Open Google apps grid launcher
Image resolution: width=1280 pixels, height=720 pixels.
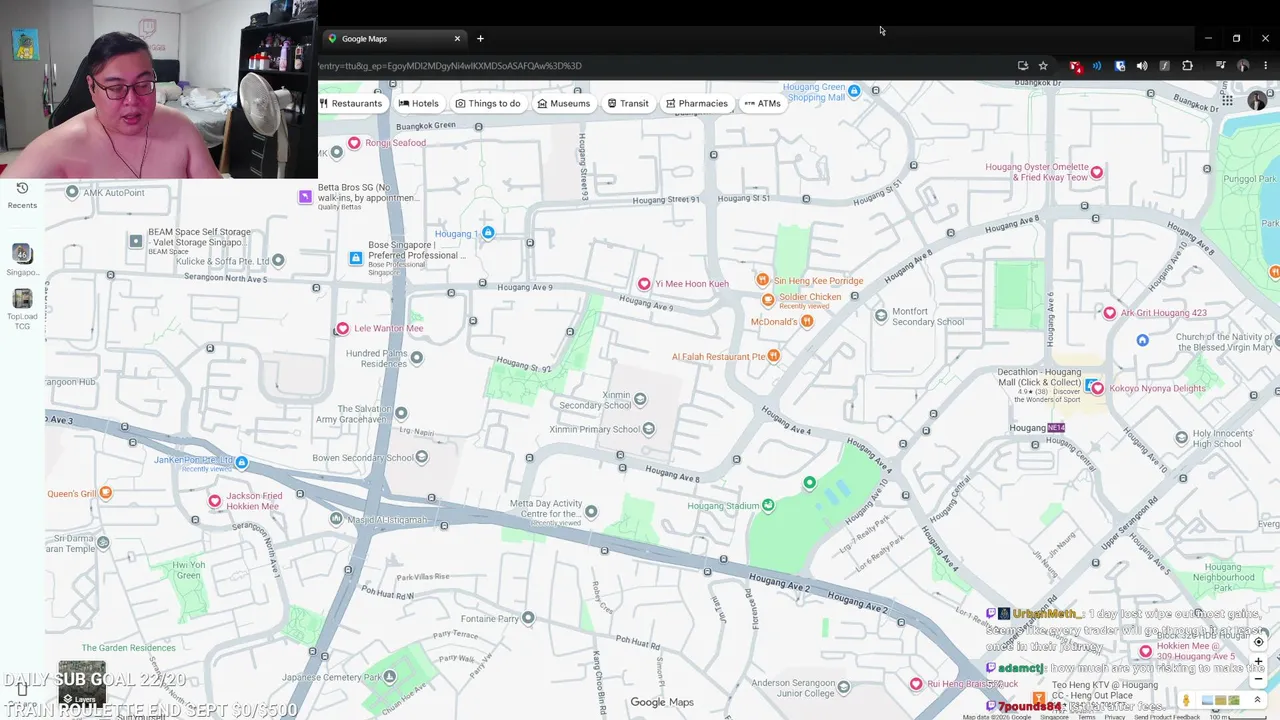(x=1227, y=100)
